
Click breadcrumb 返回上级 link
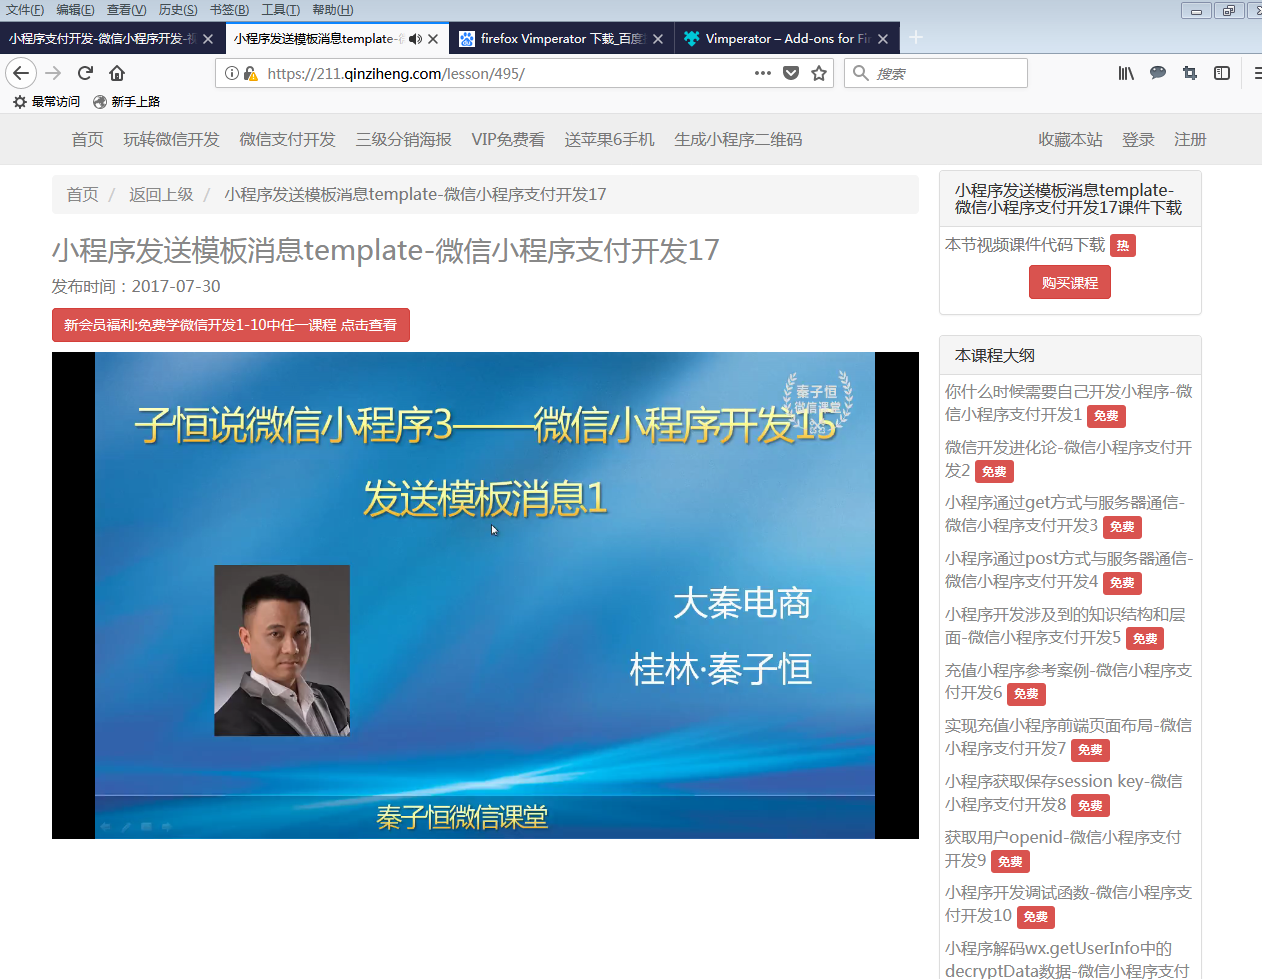tap(161, 194)
